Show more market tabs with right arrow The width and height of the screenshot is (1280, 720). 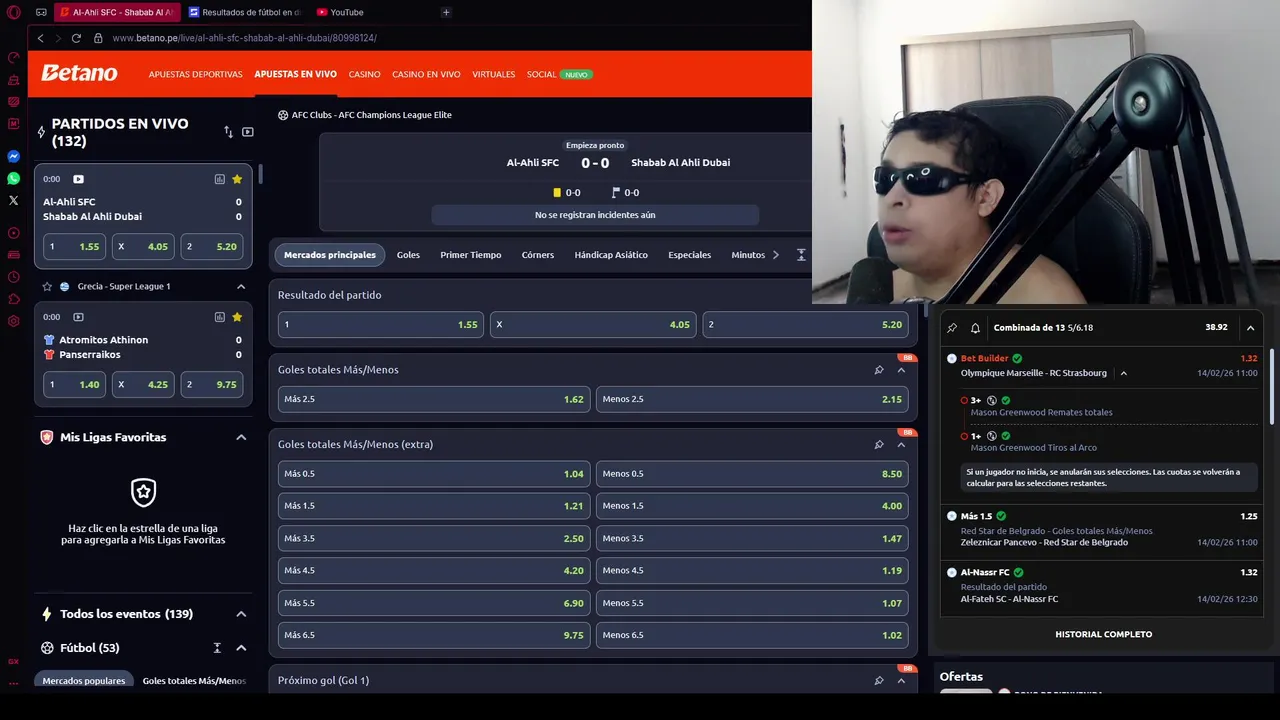tap(776, 255)
